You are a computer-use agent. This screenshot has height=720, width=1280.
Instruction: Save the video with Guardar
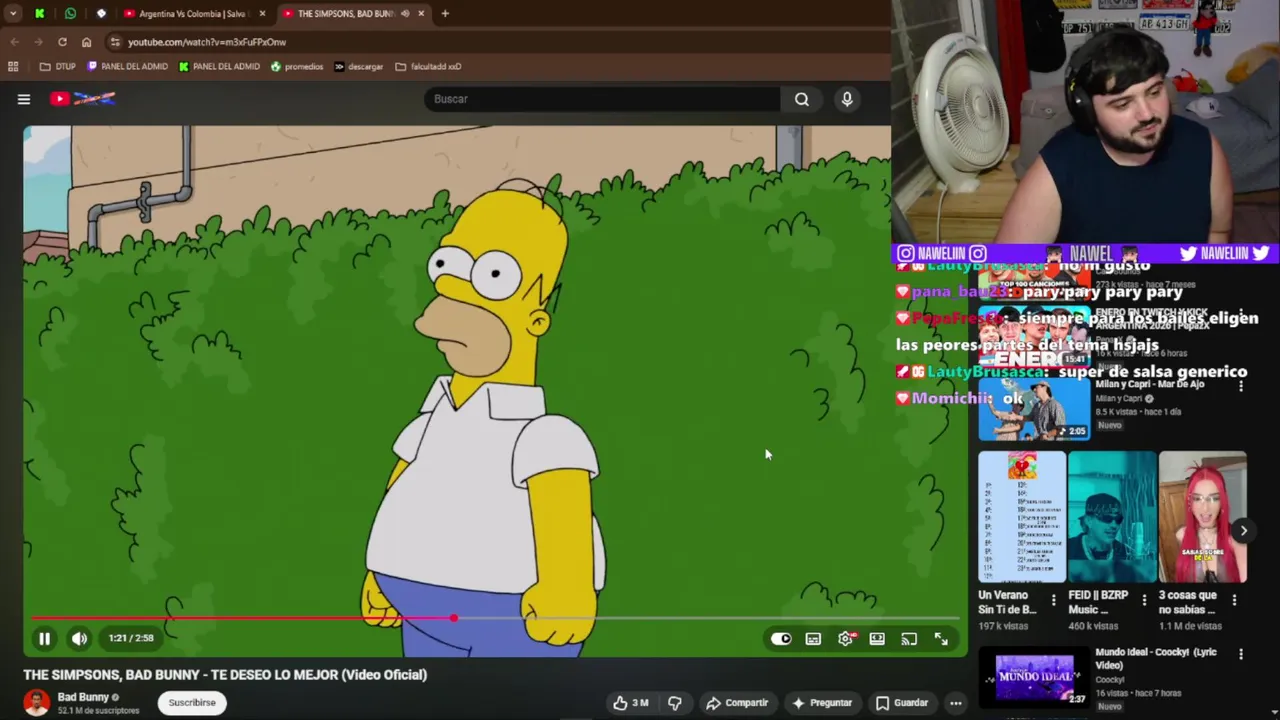901,703
